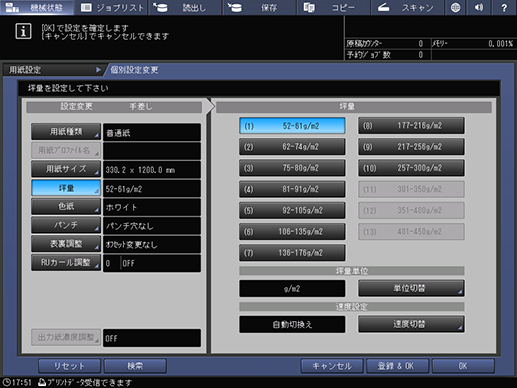Screen dimensions: 517x388
Task: Click the 検索 search button
Action: [135, 366]
